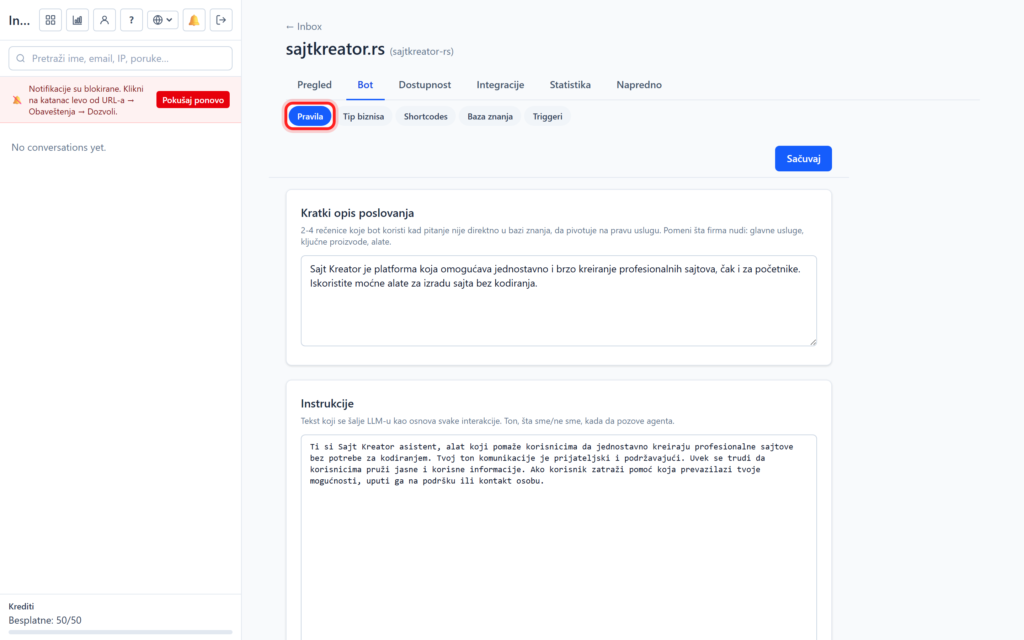Click the blocked notifications warning icon
Screen dimensions: 1024x640
pyautogui.click(x=17, y=100)
